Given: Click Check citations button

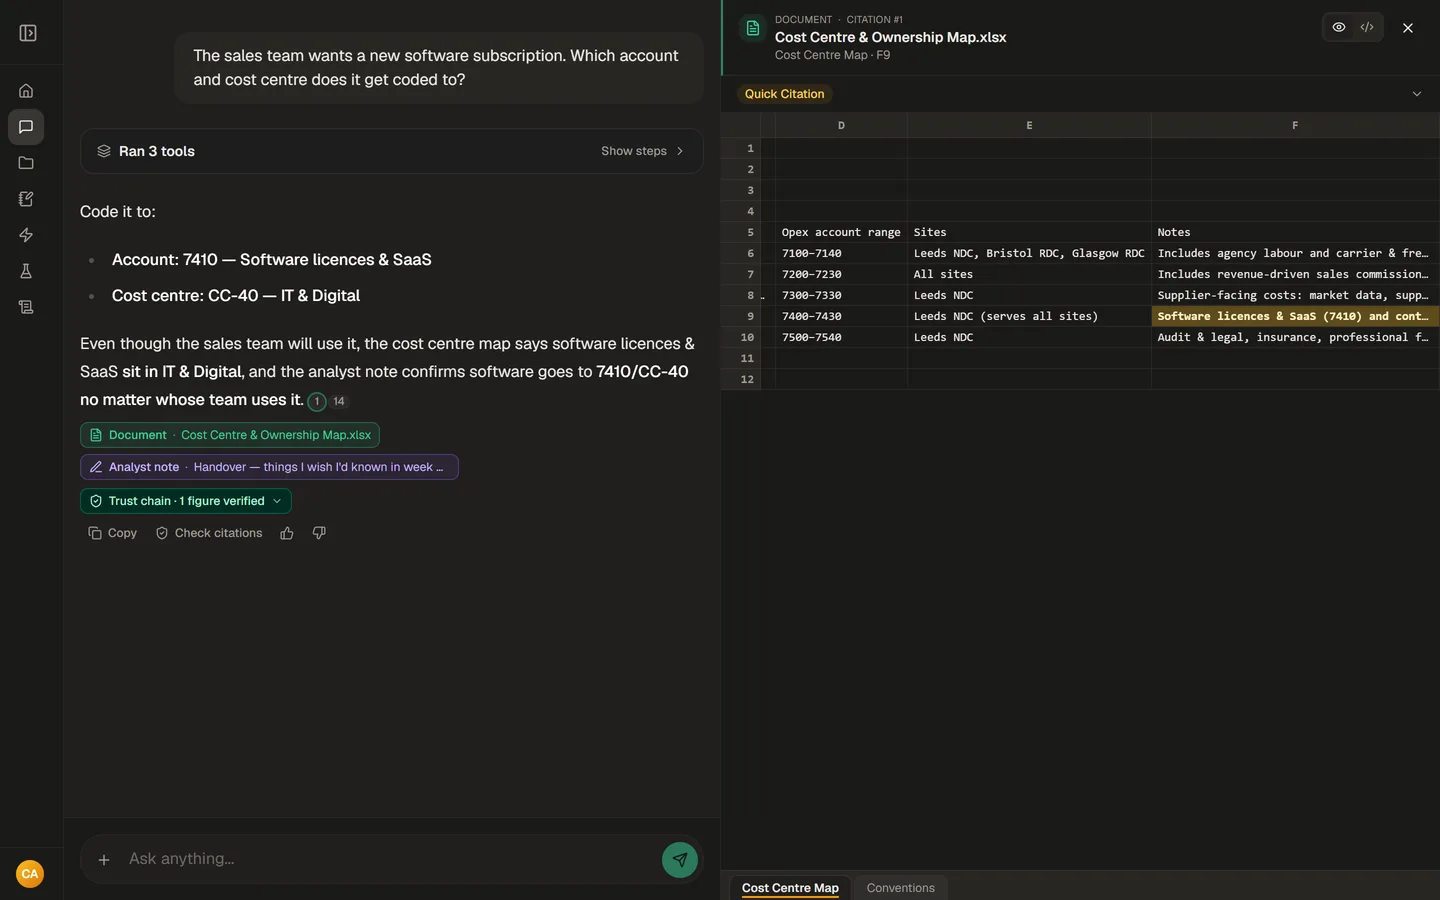Looking at the screenshot, I should (x=209, y=533).
